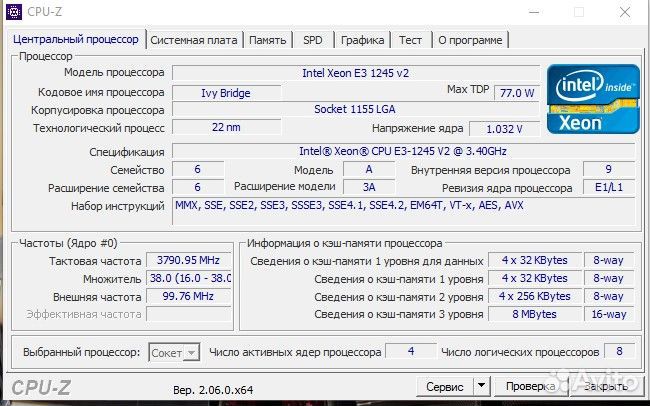Click the instruction set field listing MMX, SSE
Viewport: 650px width, 406px height.
(403, 212)
